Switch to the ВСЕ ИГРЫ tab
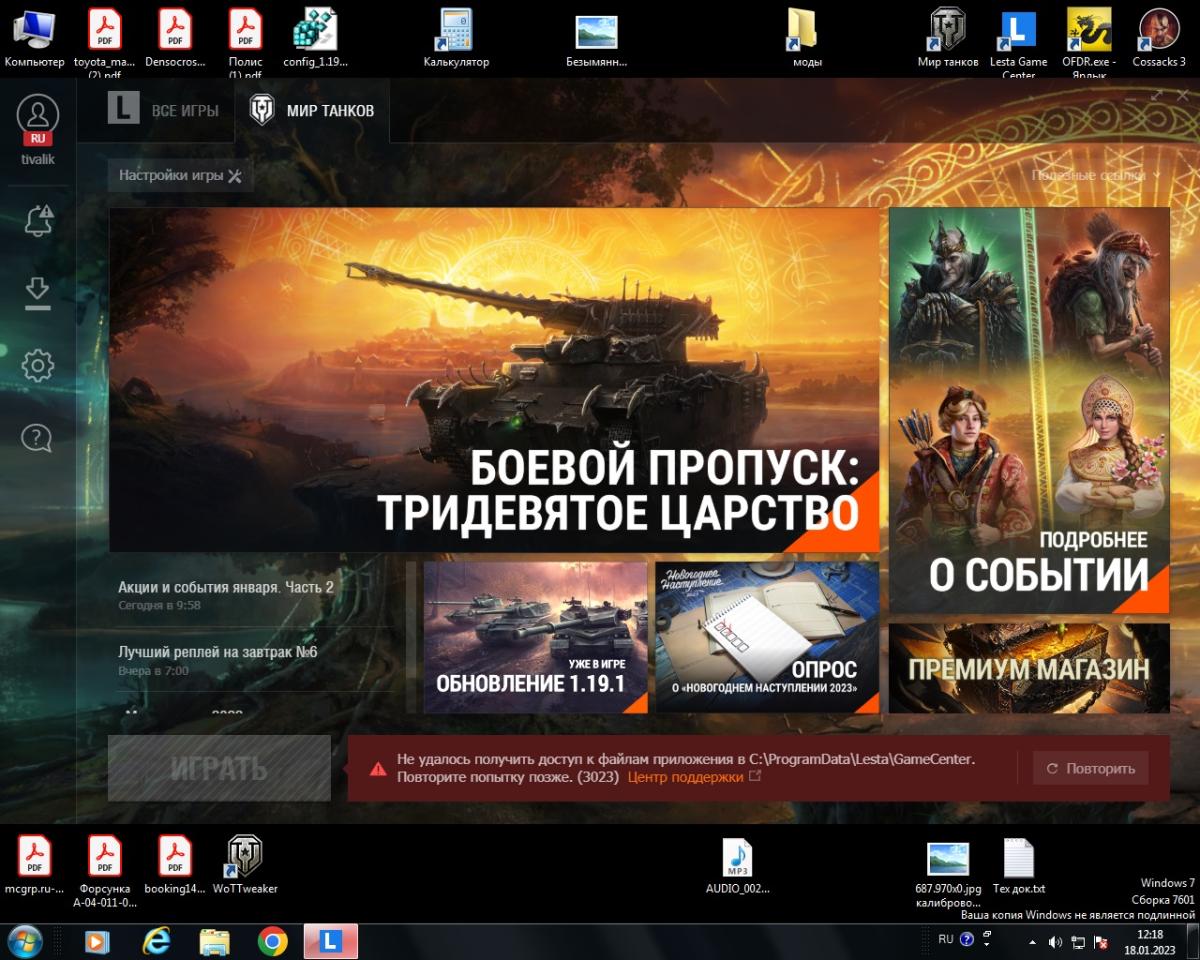This screenshot has width=1200, height=960. click(x=165, y=110)
